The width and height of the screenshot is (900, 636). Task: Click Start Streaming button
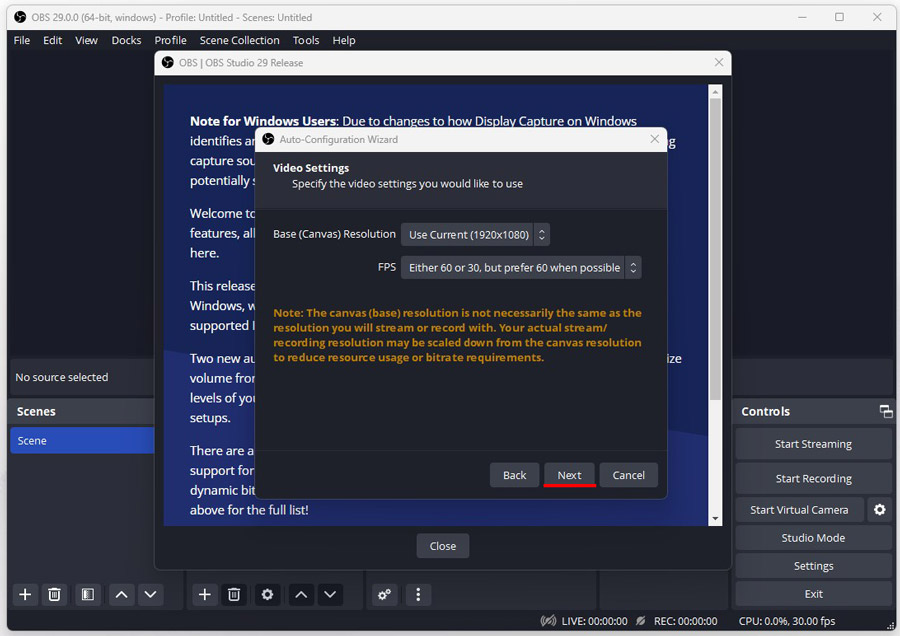pos(813,444)
